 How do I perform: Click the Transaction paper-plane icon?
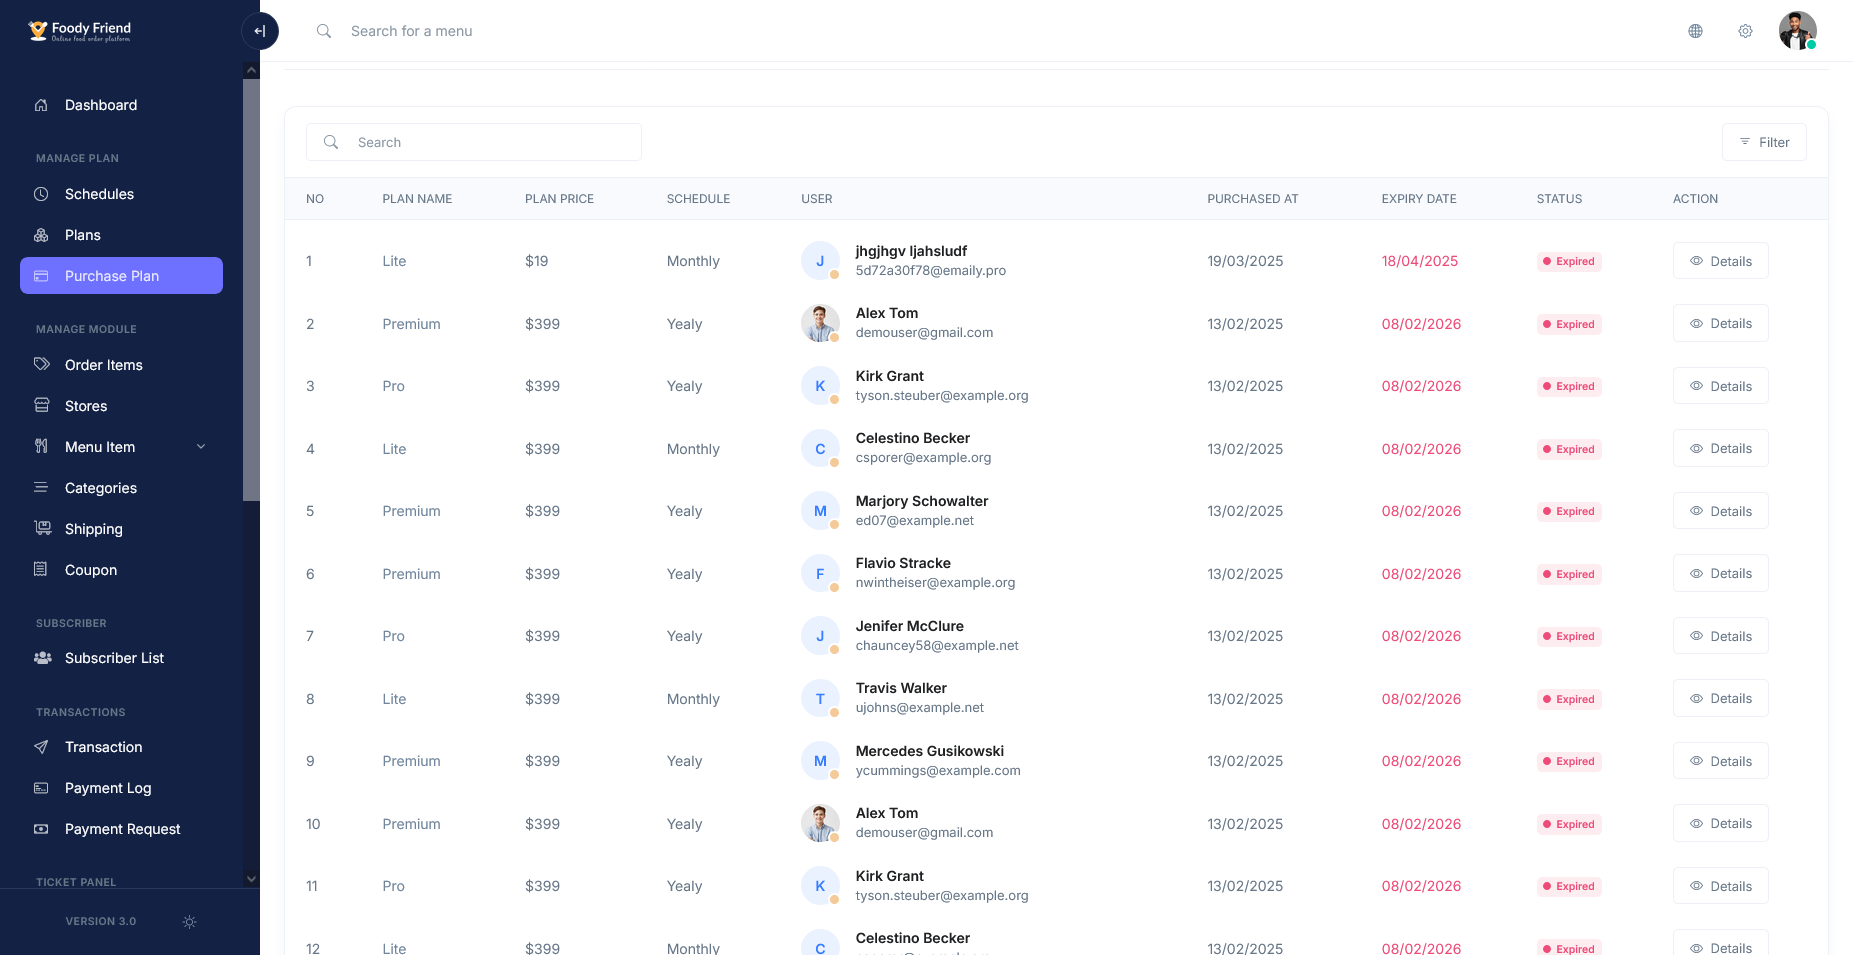(41, 747)
